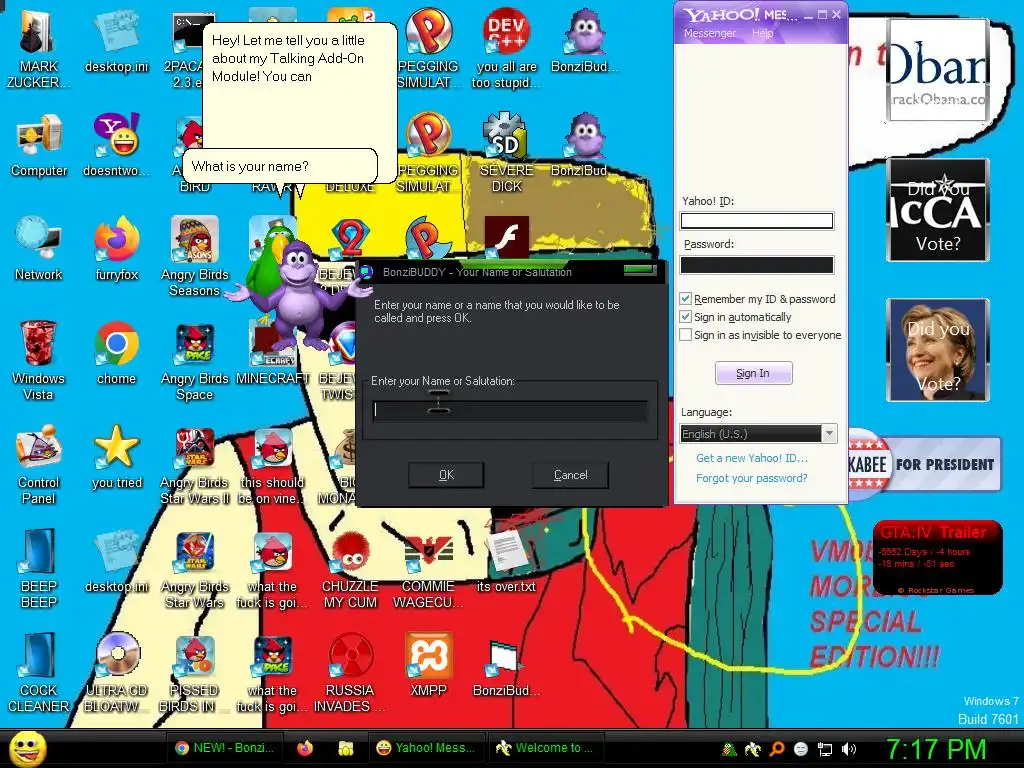Launch Angry Birds Space shortcut
The height and width of the screenshot is (768, 1024).
click(195, 360)
